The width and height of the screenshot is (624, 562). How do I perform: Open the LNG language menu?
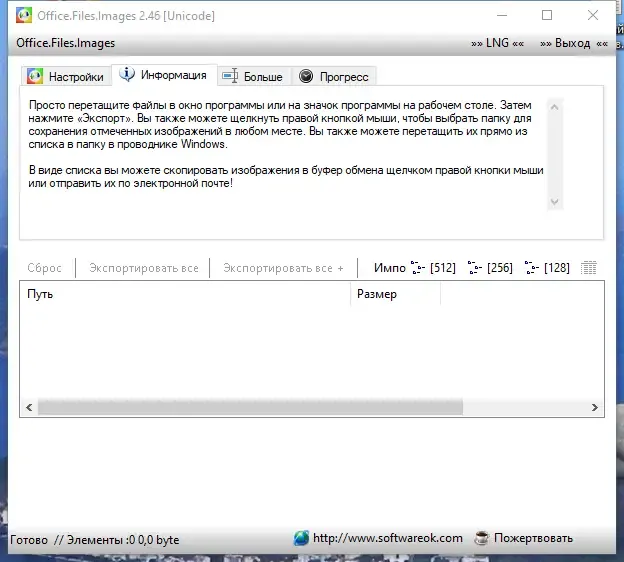coord(497,43)
